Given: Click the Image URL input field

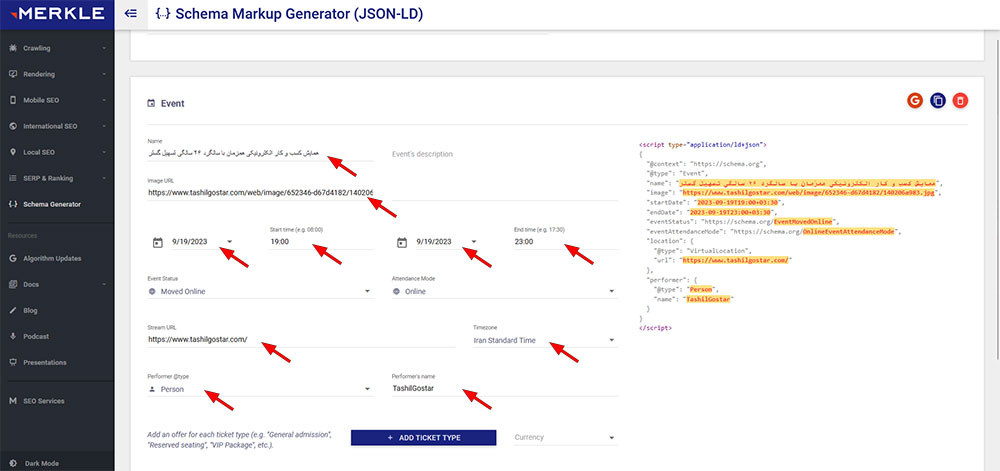Looking at the screenshot, I should pos(260,192).
